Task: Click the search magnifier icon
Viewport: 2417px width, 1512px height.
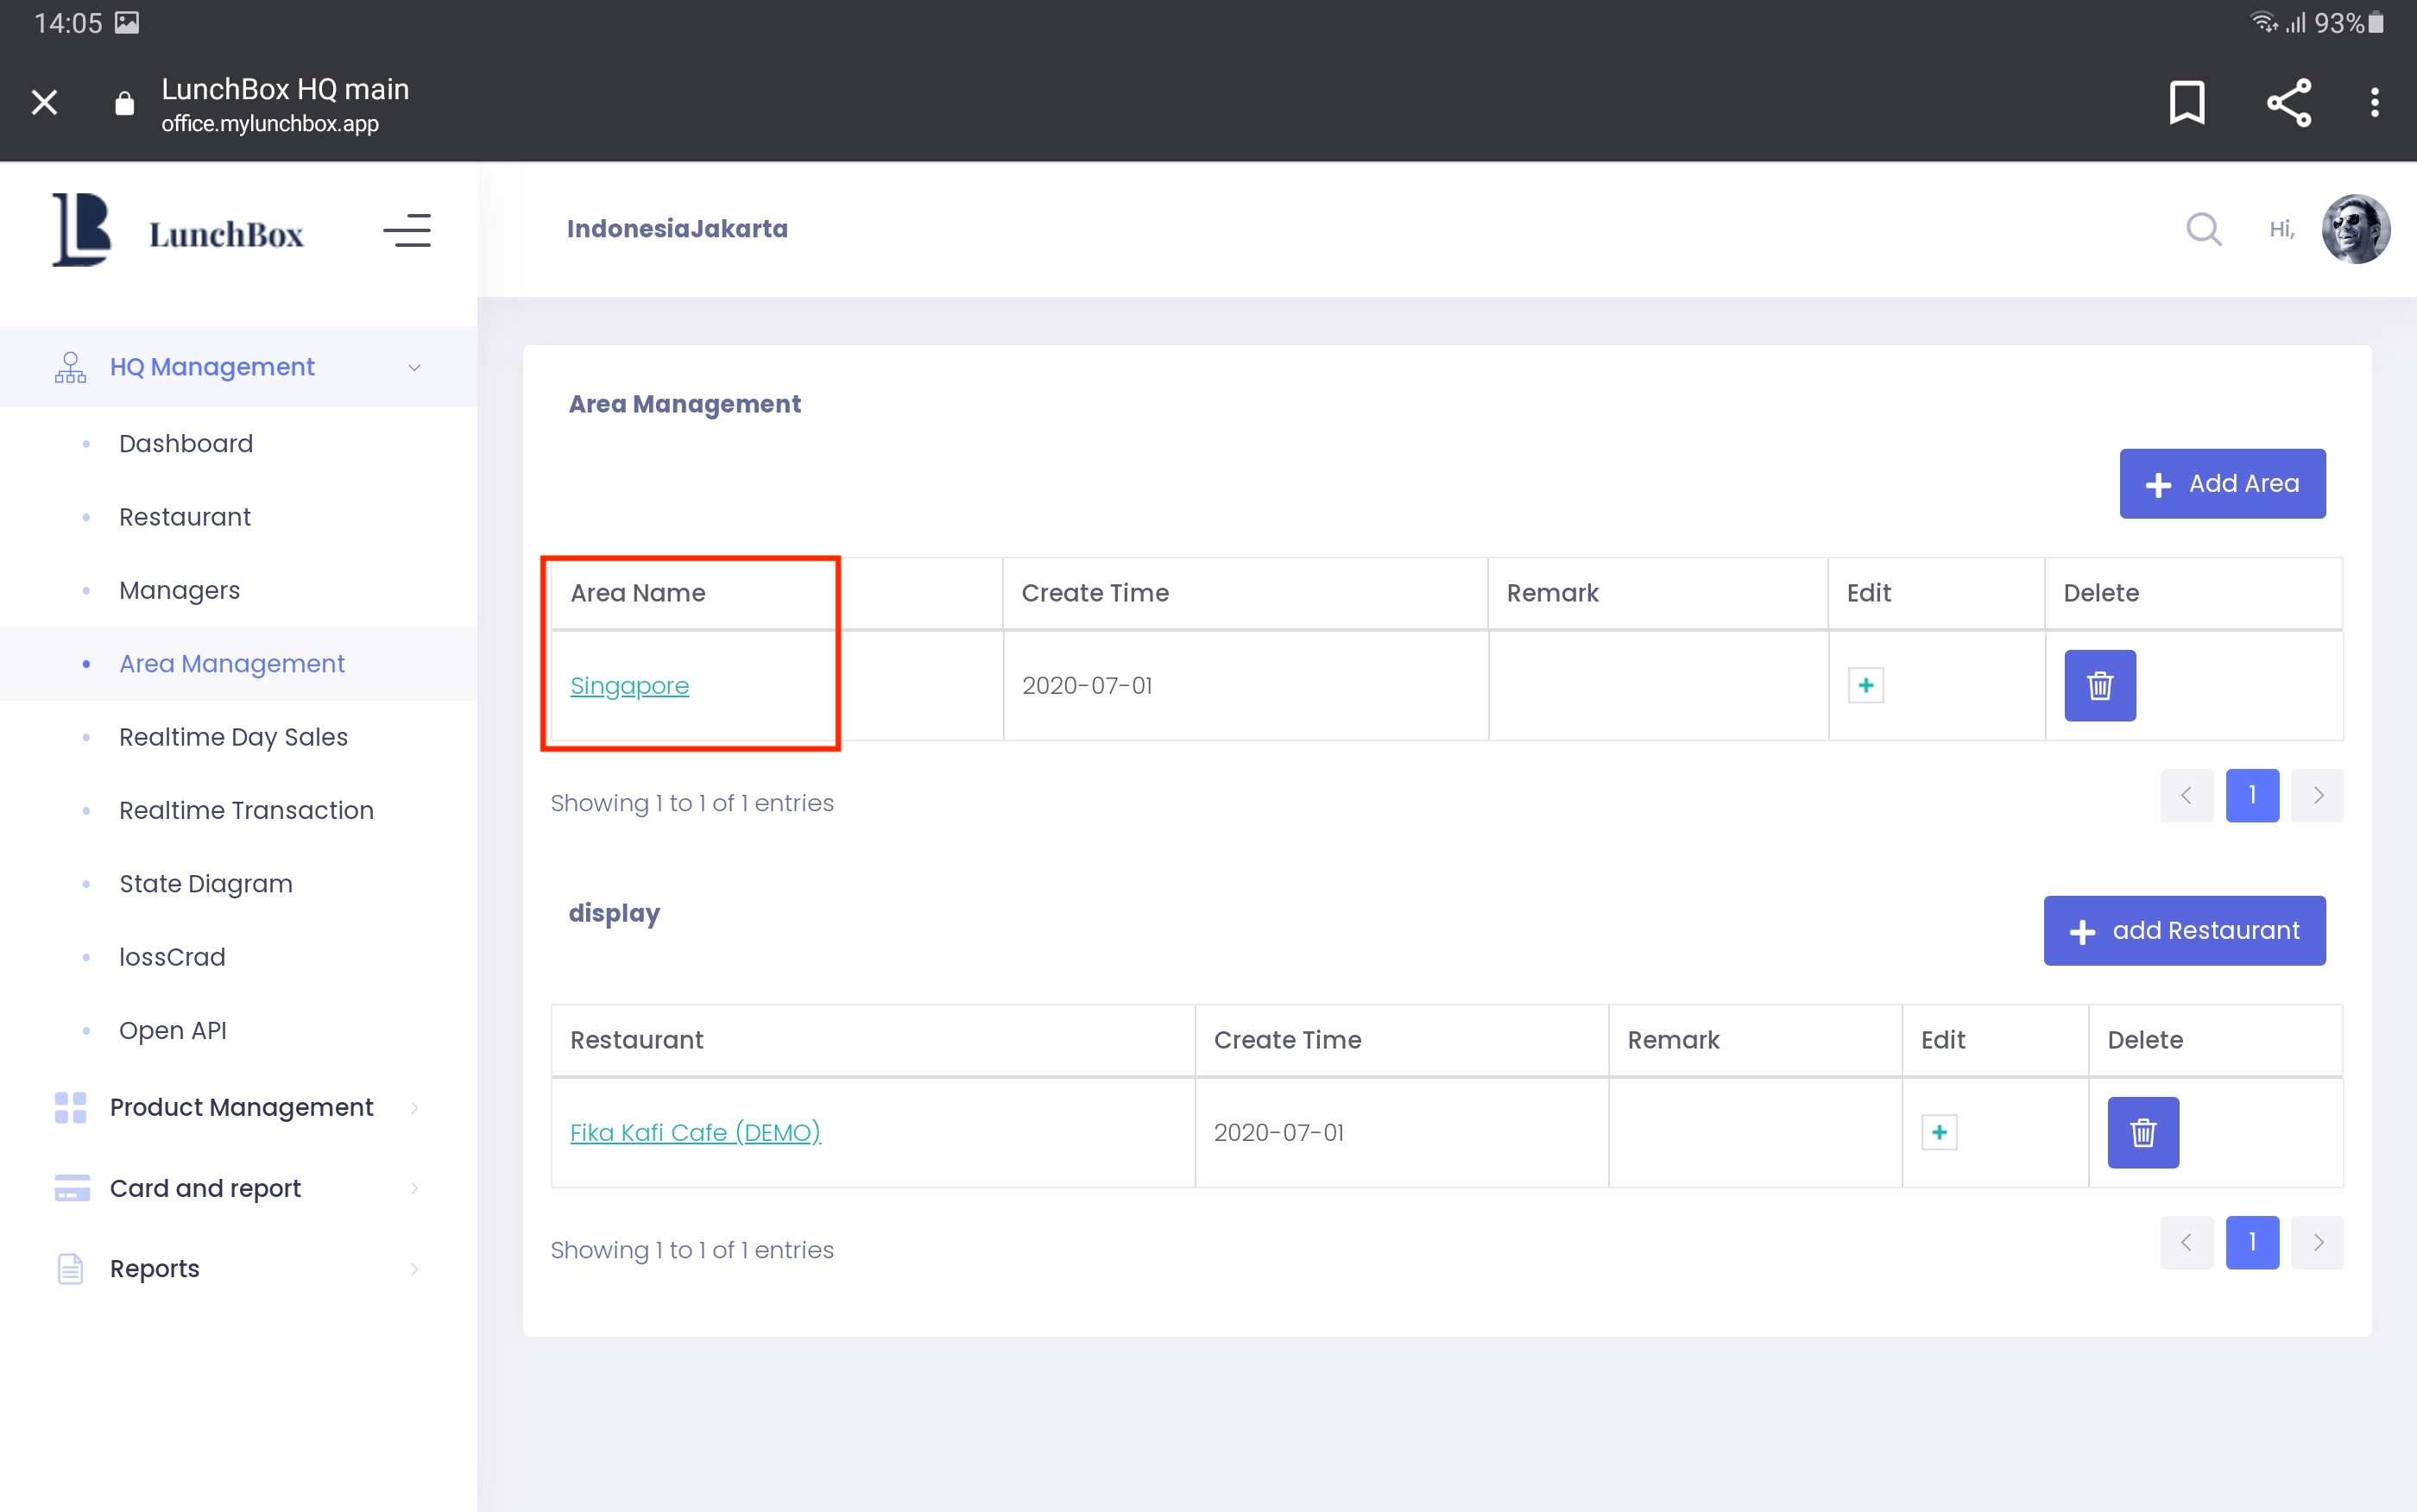Action: tap(2203, 229)
